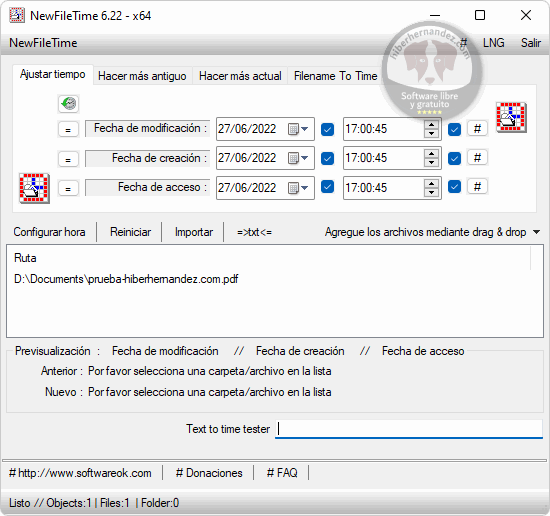Click the Fecha de modificación label button
This screenshot has height=516, width=550.
coord(147,128)
